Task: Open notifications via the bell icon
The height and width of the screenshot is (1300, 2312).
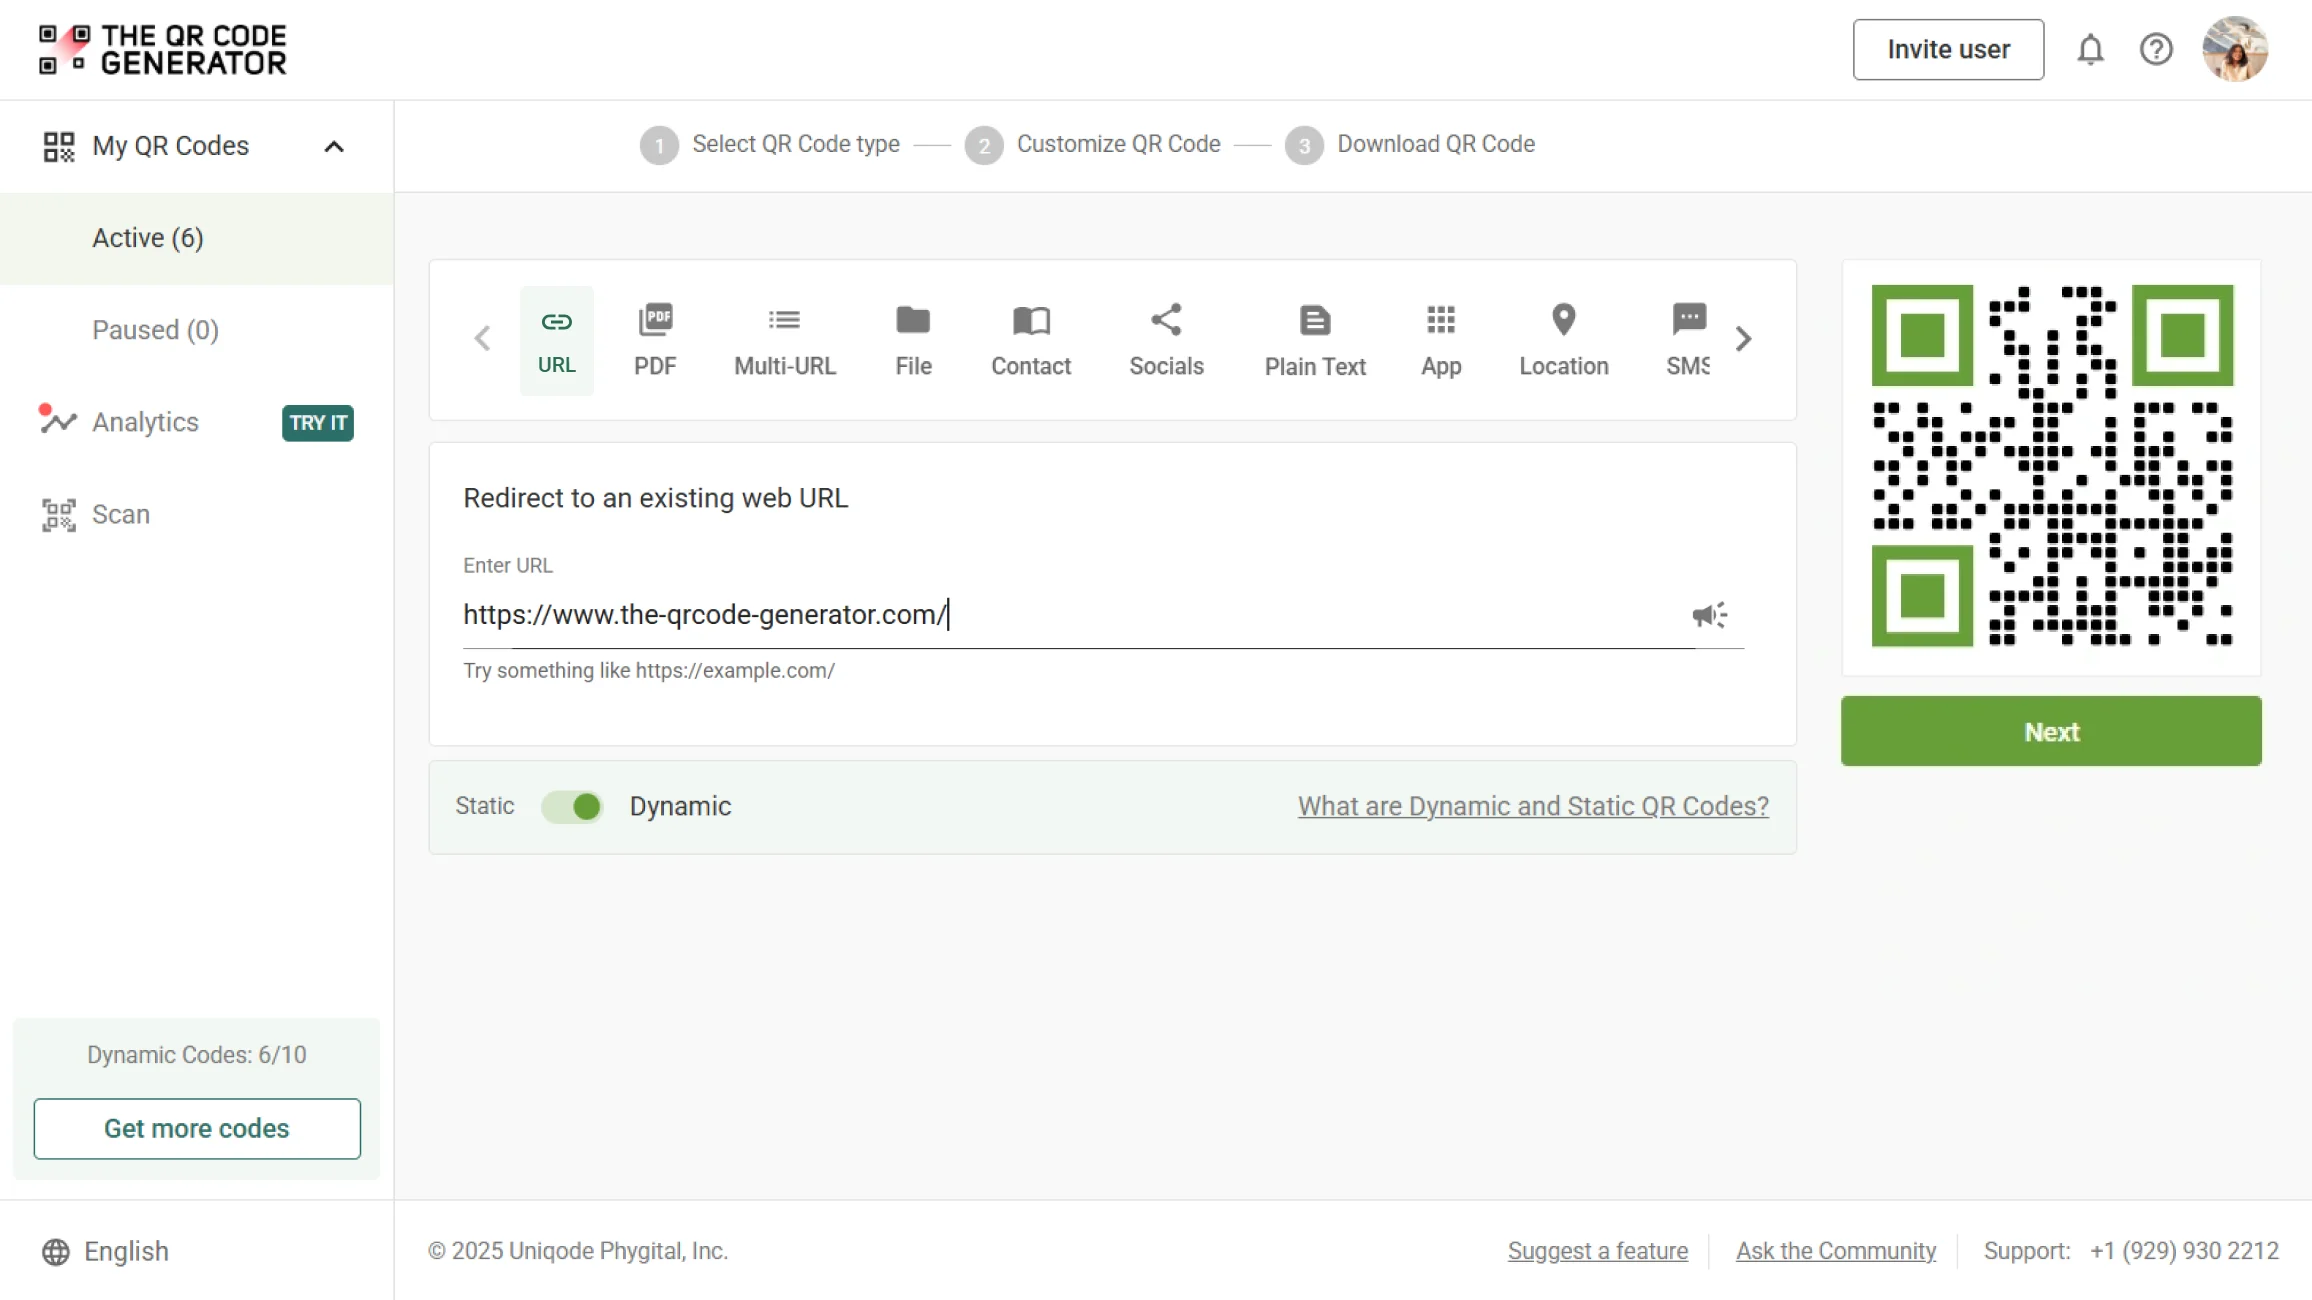Action: (2090, 49)
